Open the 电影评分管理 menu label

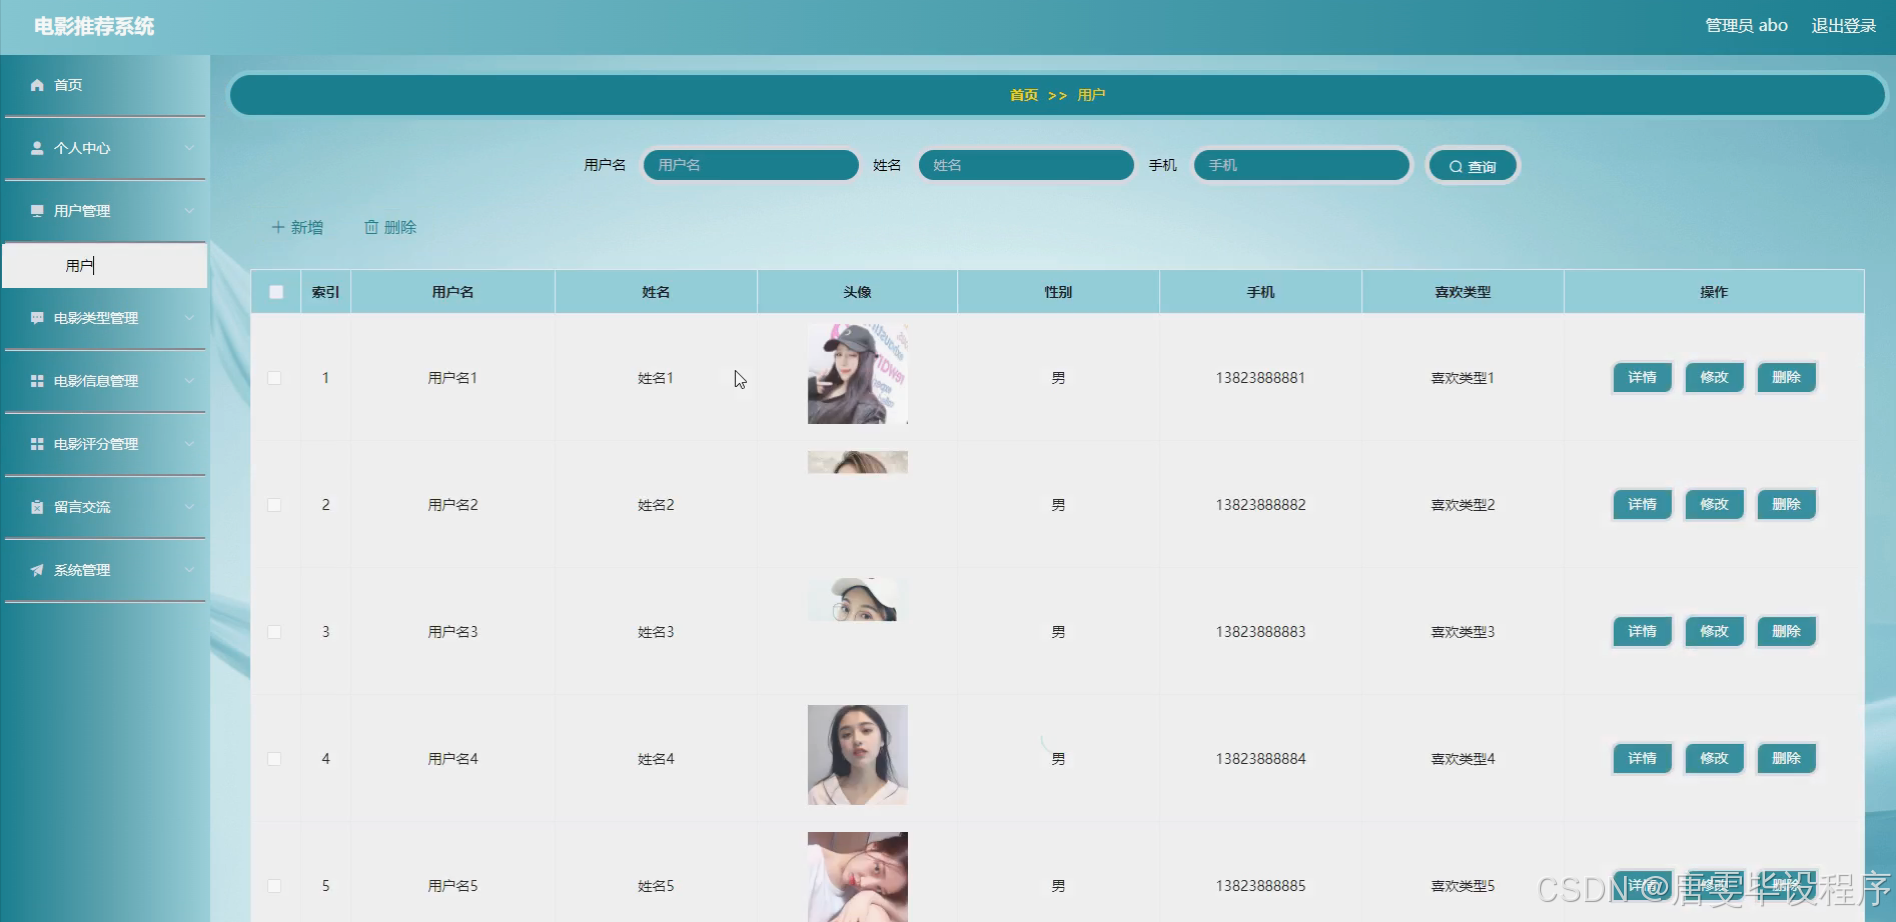[96, 444]
